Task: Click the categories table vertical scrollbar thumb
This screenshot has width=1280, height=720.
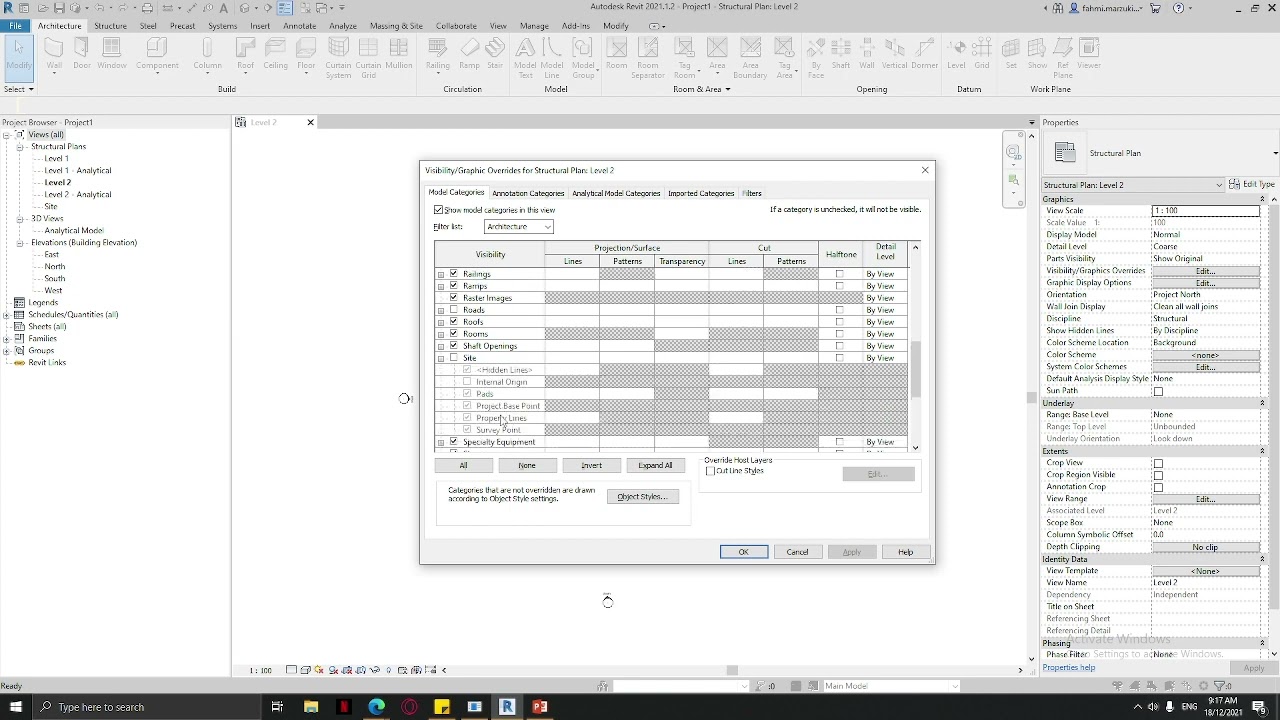Action: pyautogui.click(x=915, y=368)
